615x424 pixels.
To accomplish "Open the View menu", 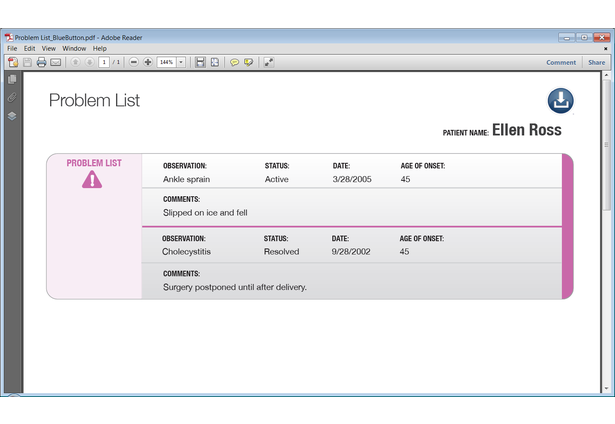I will (49, 48).
